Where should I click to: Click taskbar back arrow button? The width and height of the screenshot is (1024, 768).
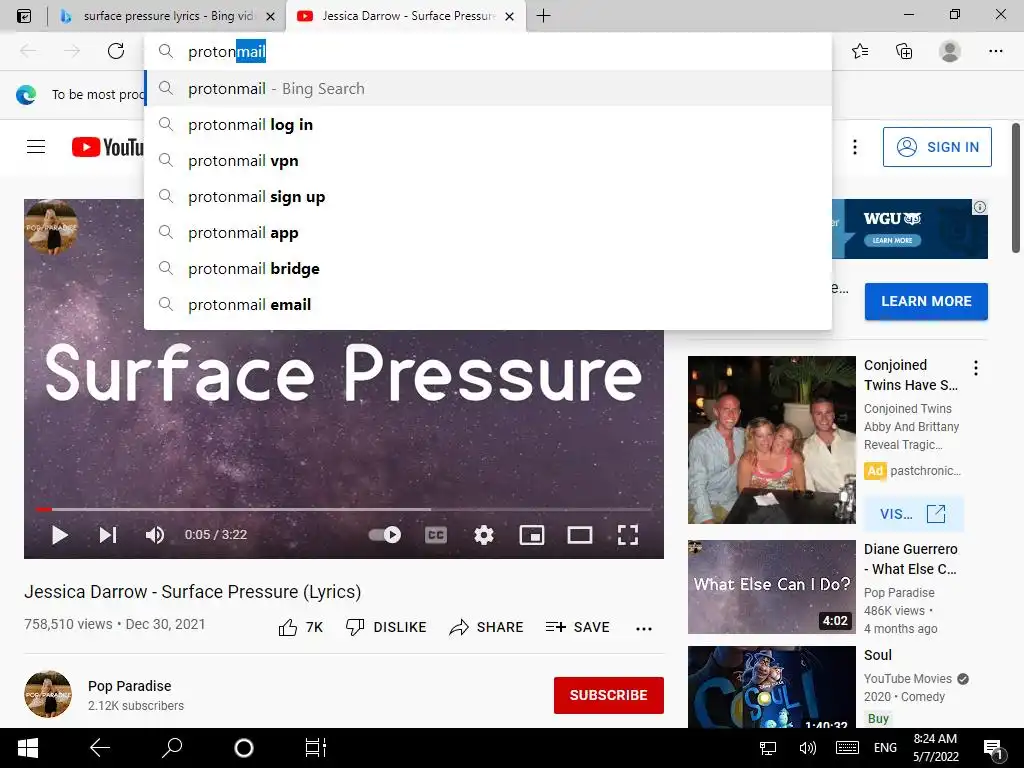coord(99,748)
